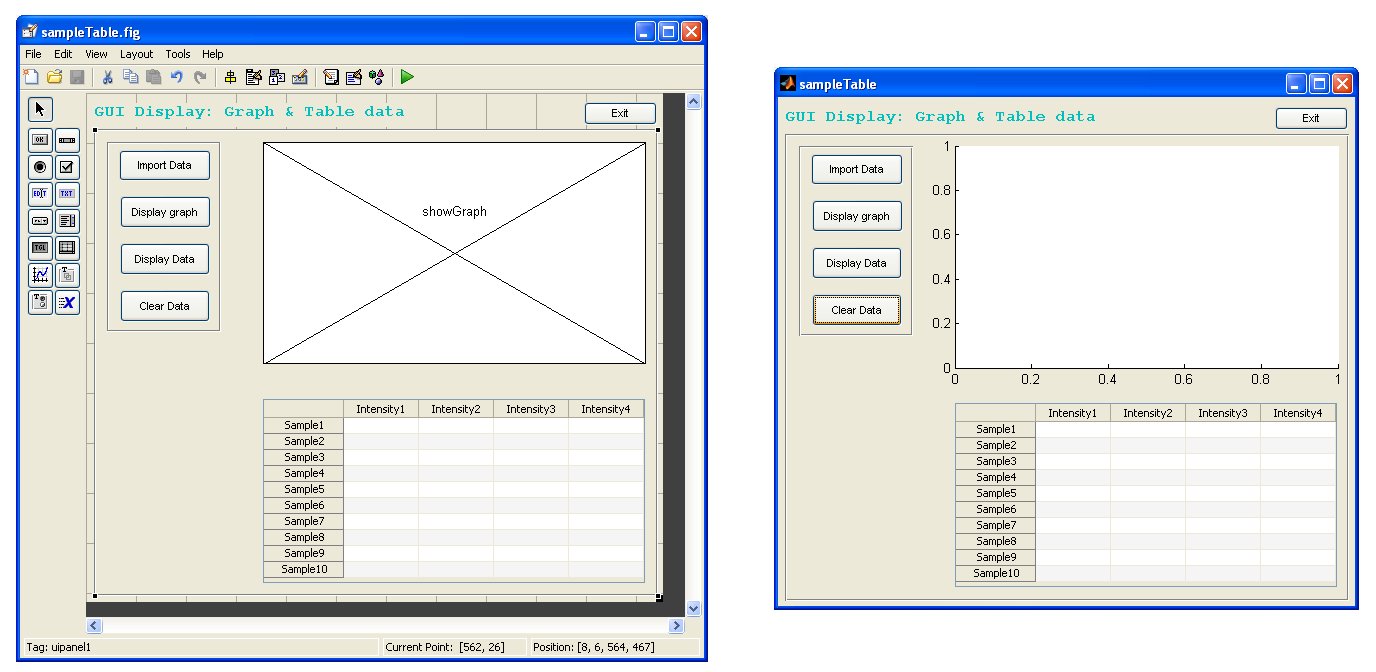The height and width of the screenshot is (672, 1376).
Task: Select the Intensity3 column header in the table
Action: click(531, 408)
